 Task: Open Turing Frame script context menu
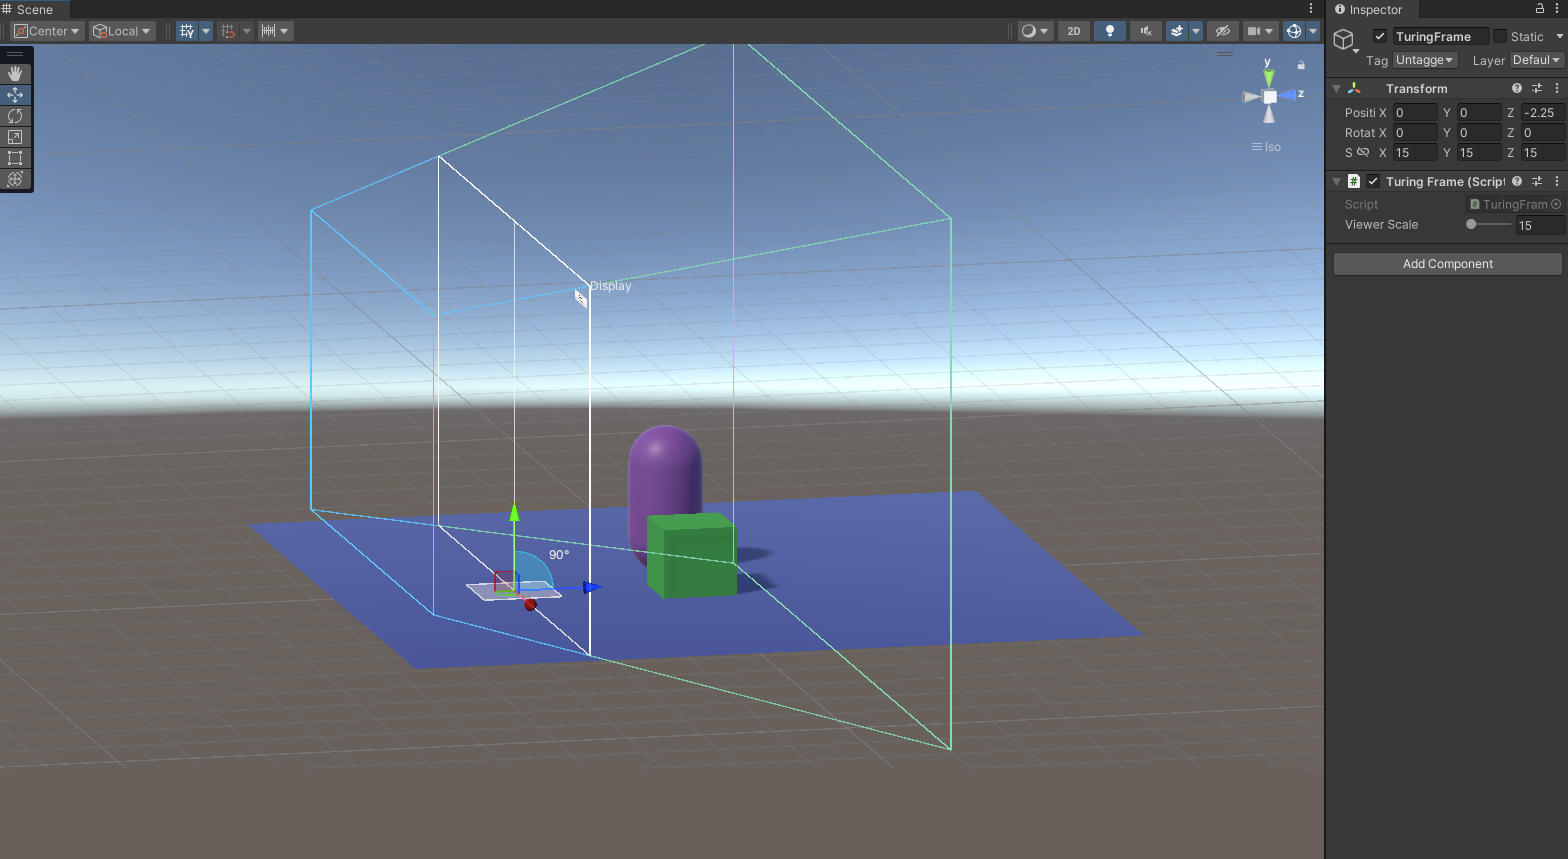(1557, 181)
